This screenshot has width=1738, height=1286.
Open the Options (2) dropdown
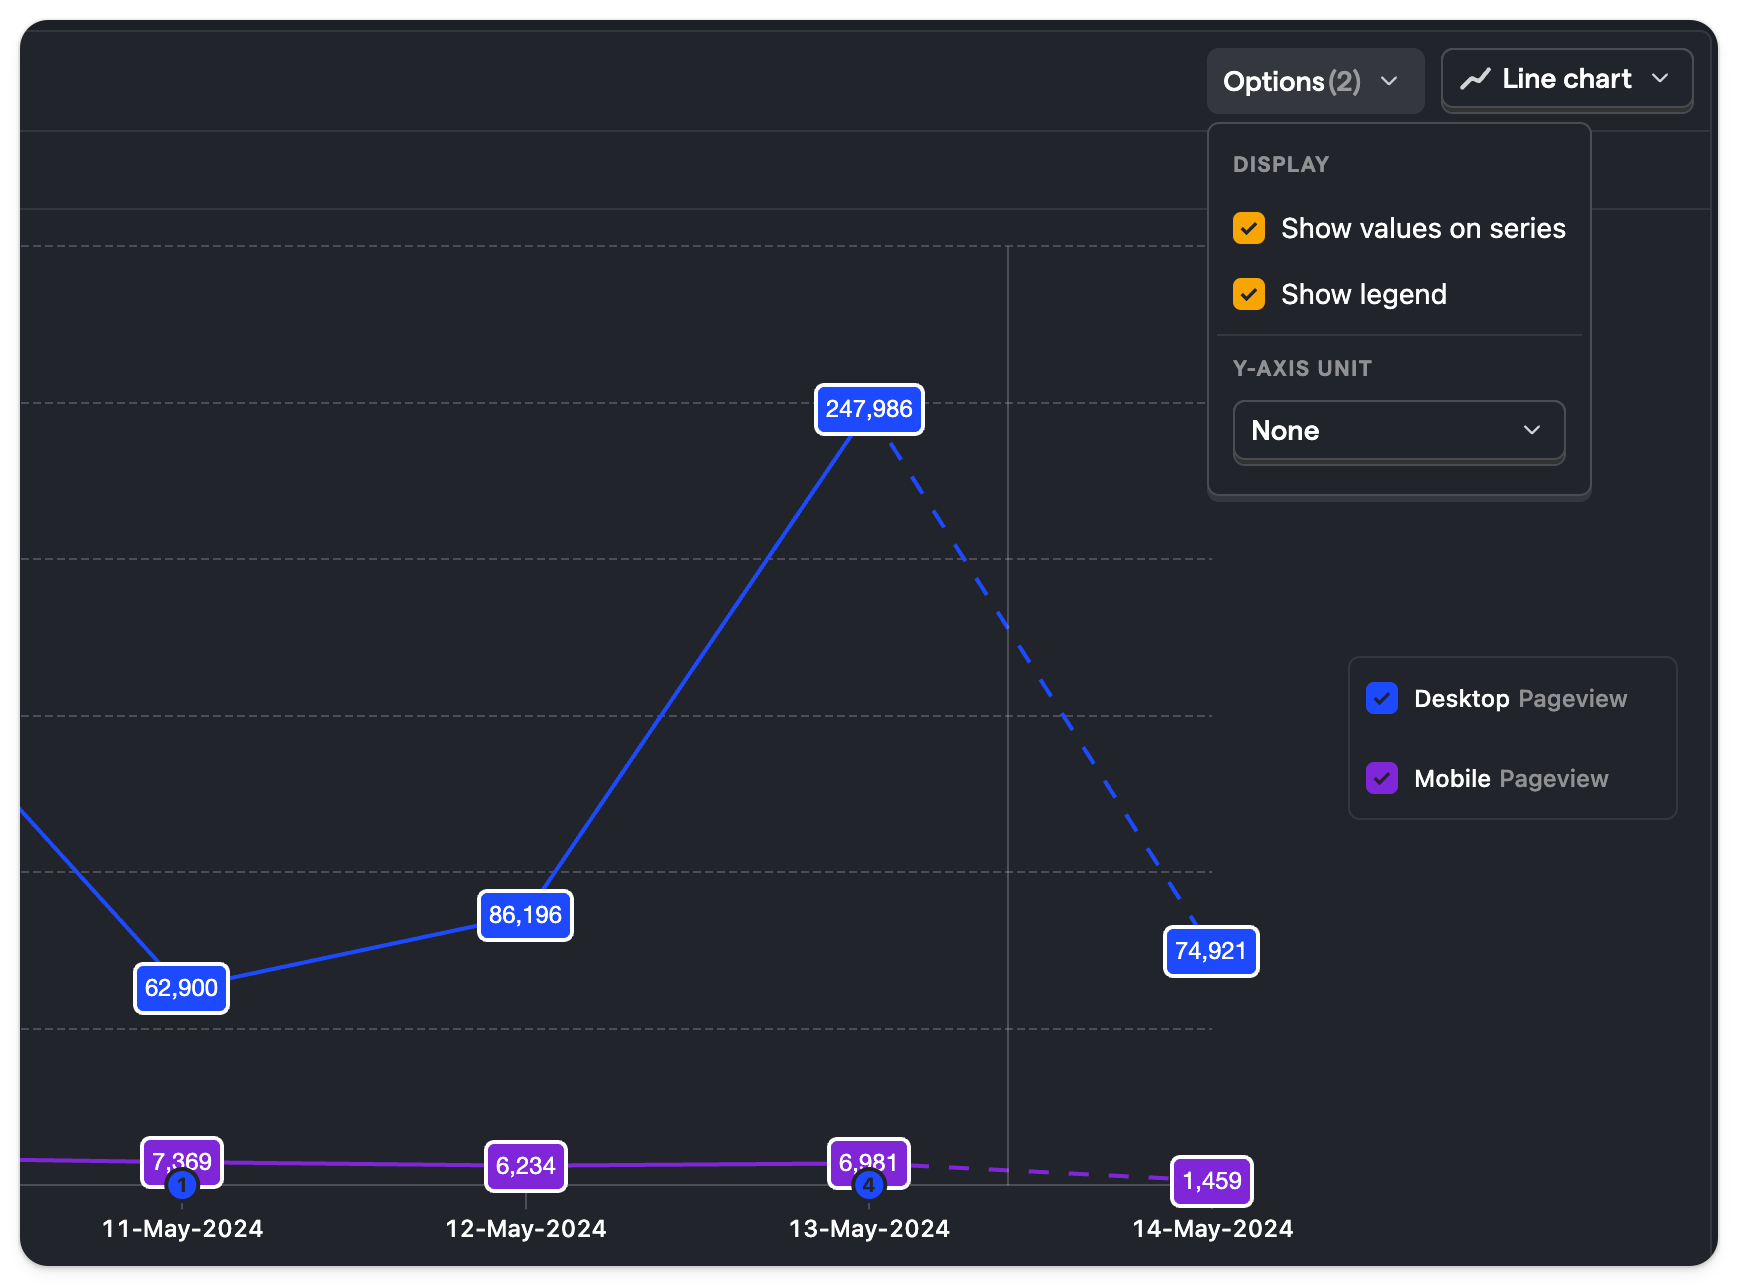pyautogui.click(x=1315, y=81)
